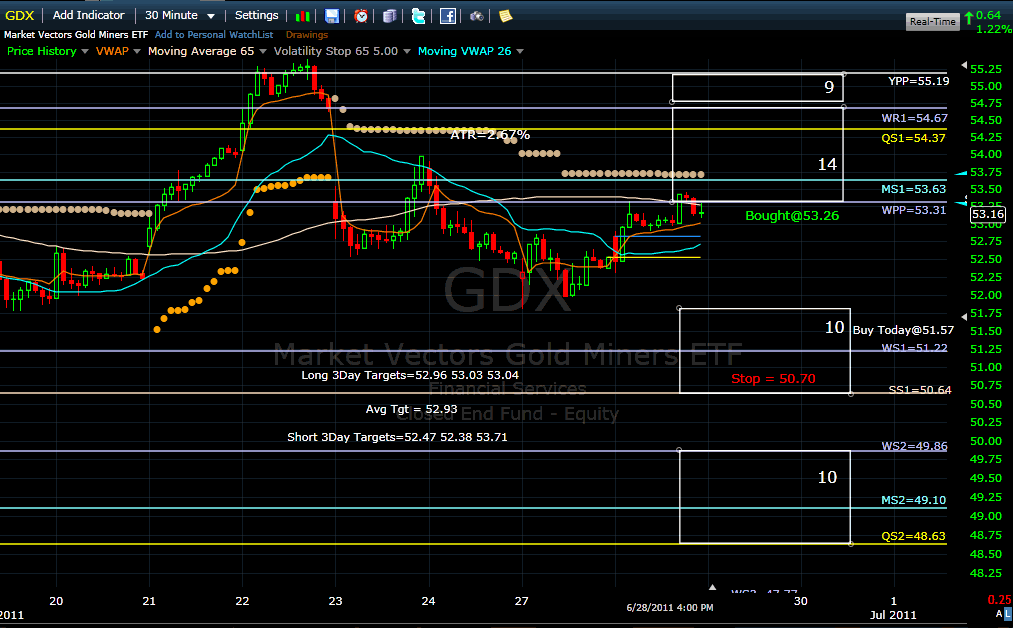1013x628 pixels.
Task: Click the Short 3Day Targets text
Action: (x=397, y=437)
